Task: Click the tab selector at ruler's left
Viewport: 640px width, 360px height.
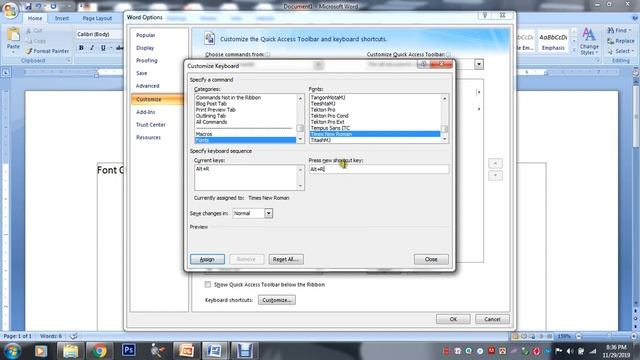Action: tap(6, 73)
